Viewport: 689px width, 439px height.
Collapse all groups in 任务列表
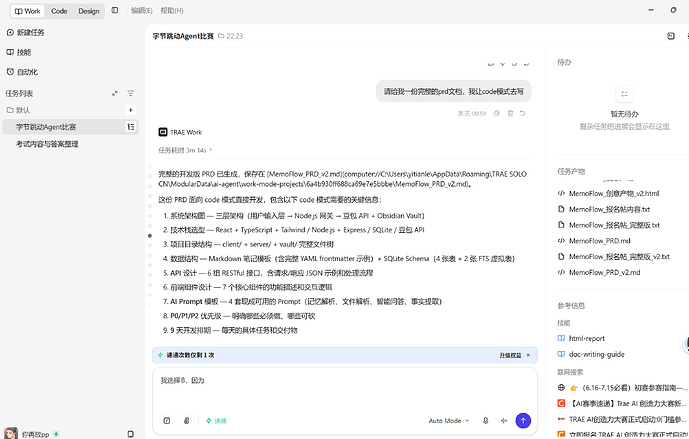tap(115, 93)
